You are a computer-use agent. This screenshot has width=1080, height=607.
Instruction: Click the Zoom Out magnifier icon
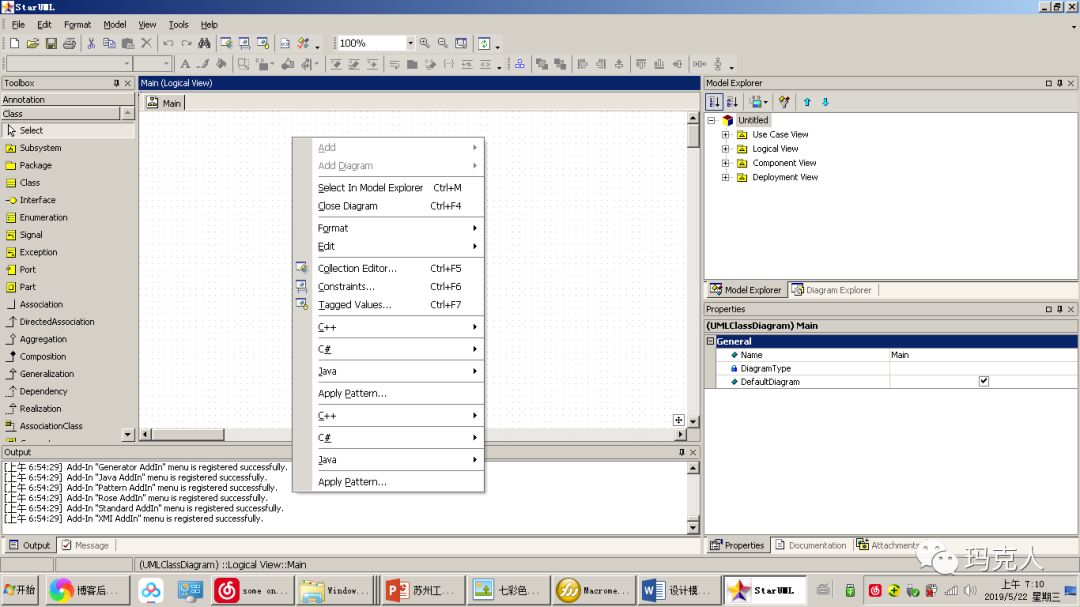click(443, 43)
